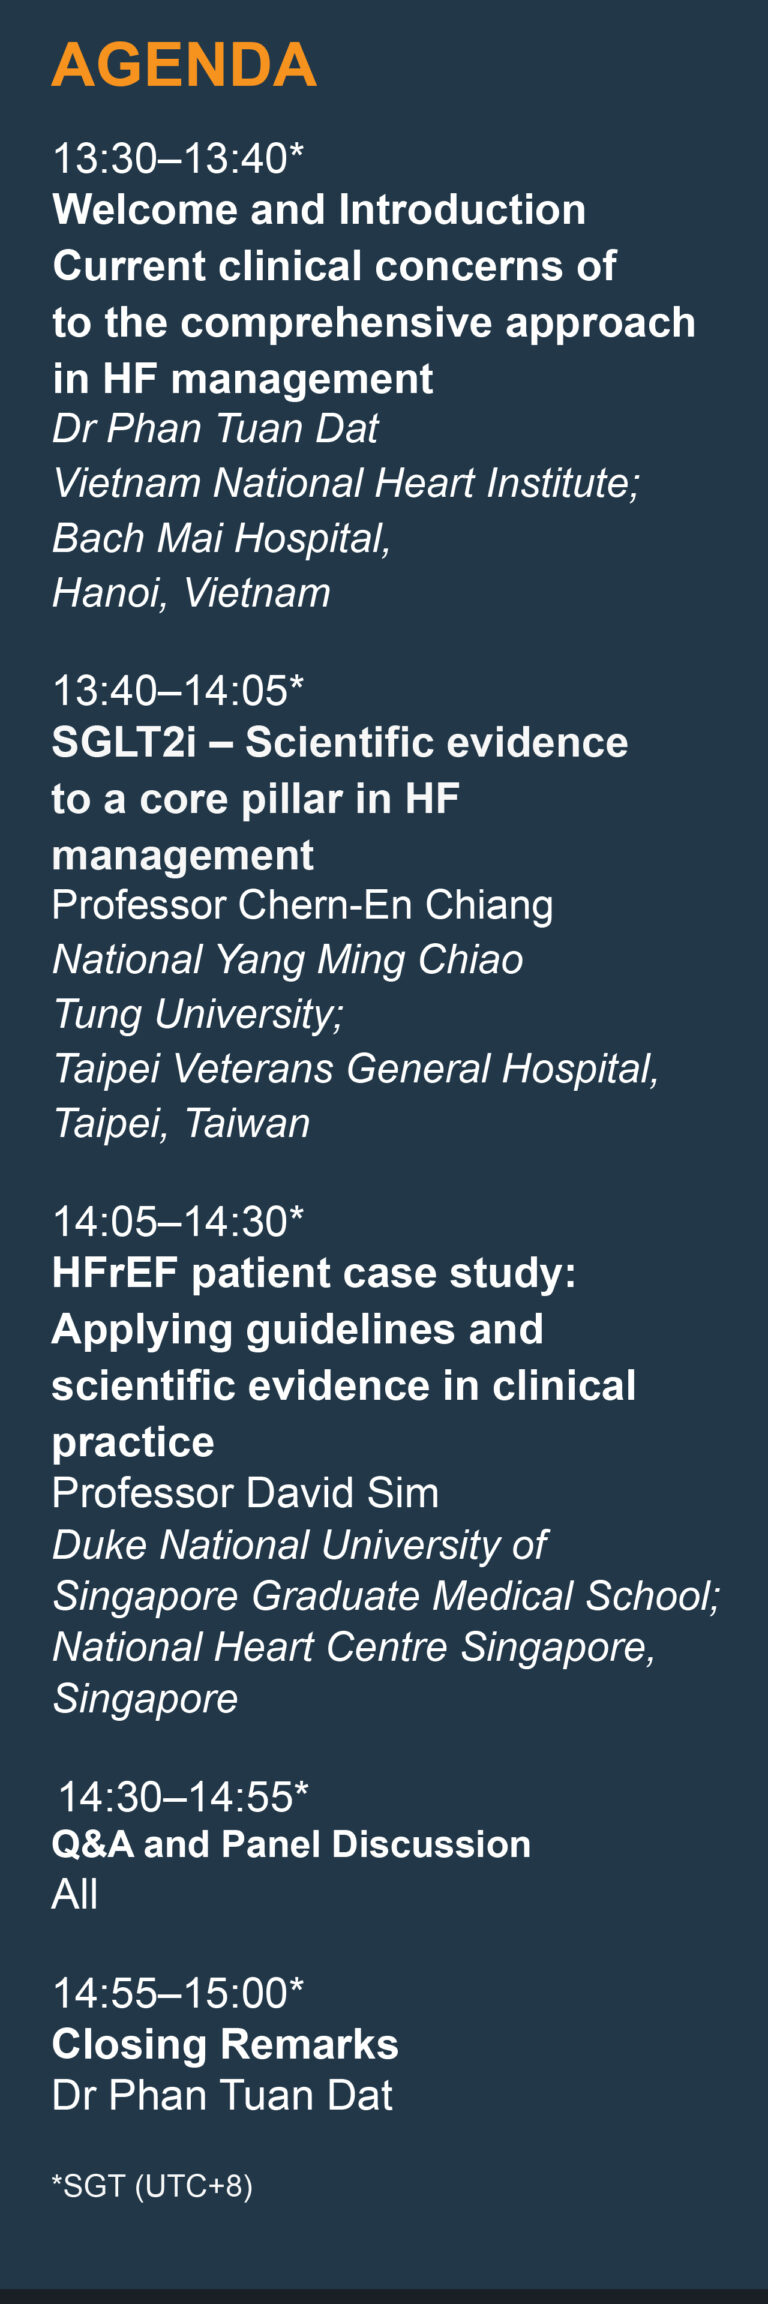This screenshot has width=768, height=2304.
Task: Click the Closing Remarks session title
Action: tap(225, 2045)
